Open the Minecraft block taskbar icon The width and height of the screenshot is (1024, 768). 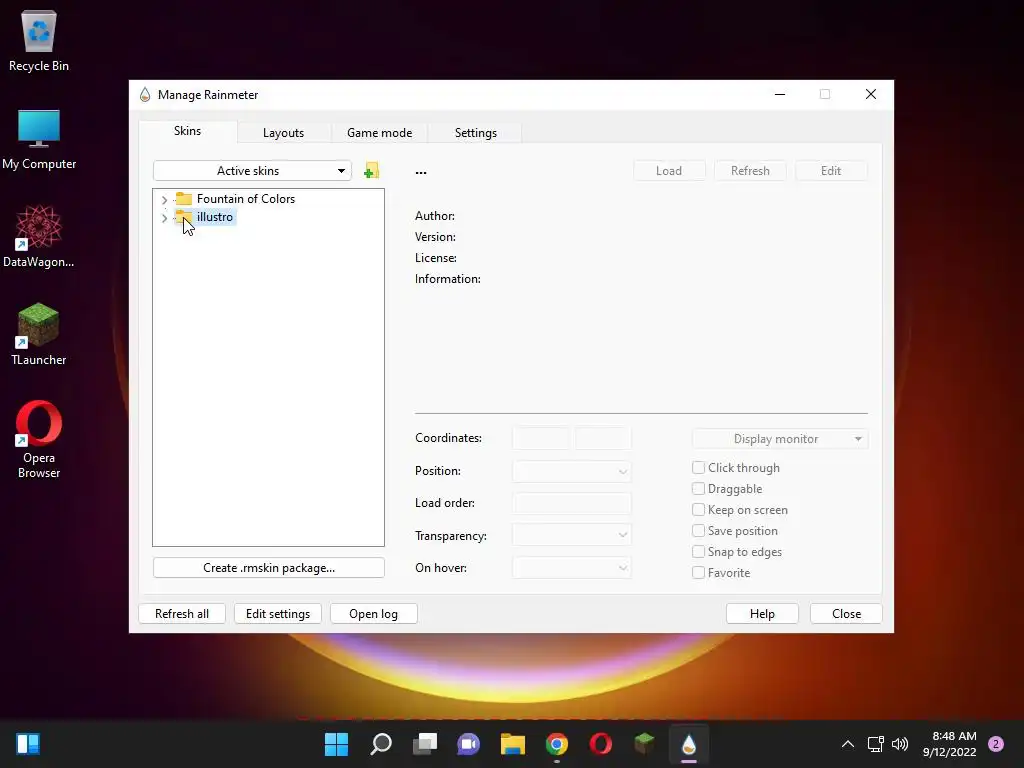click(645, 743)
